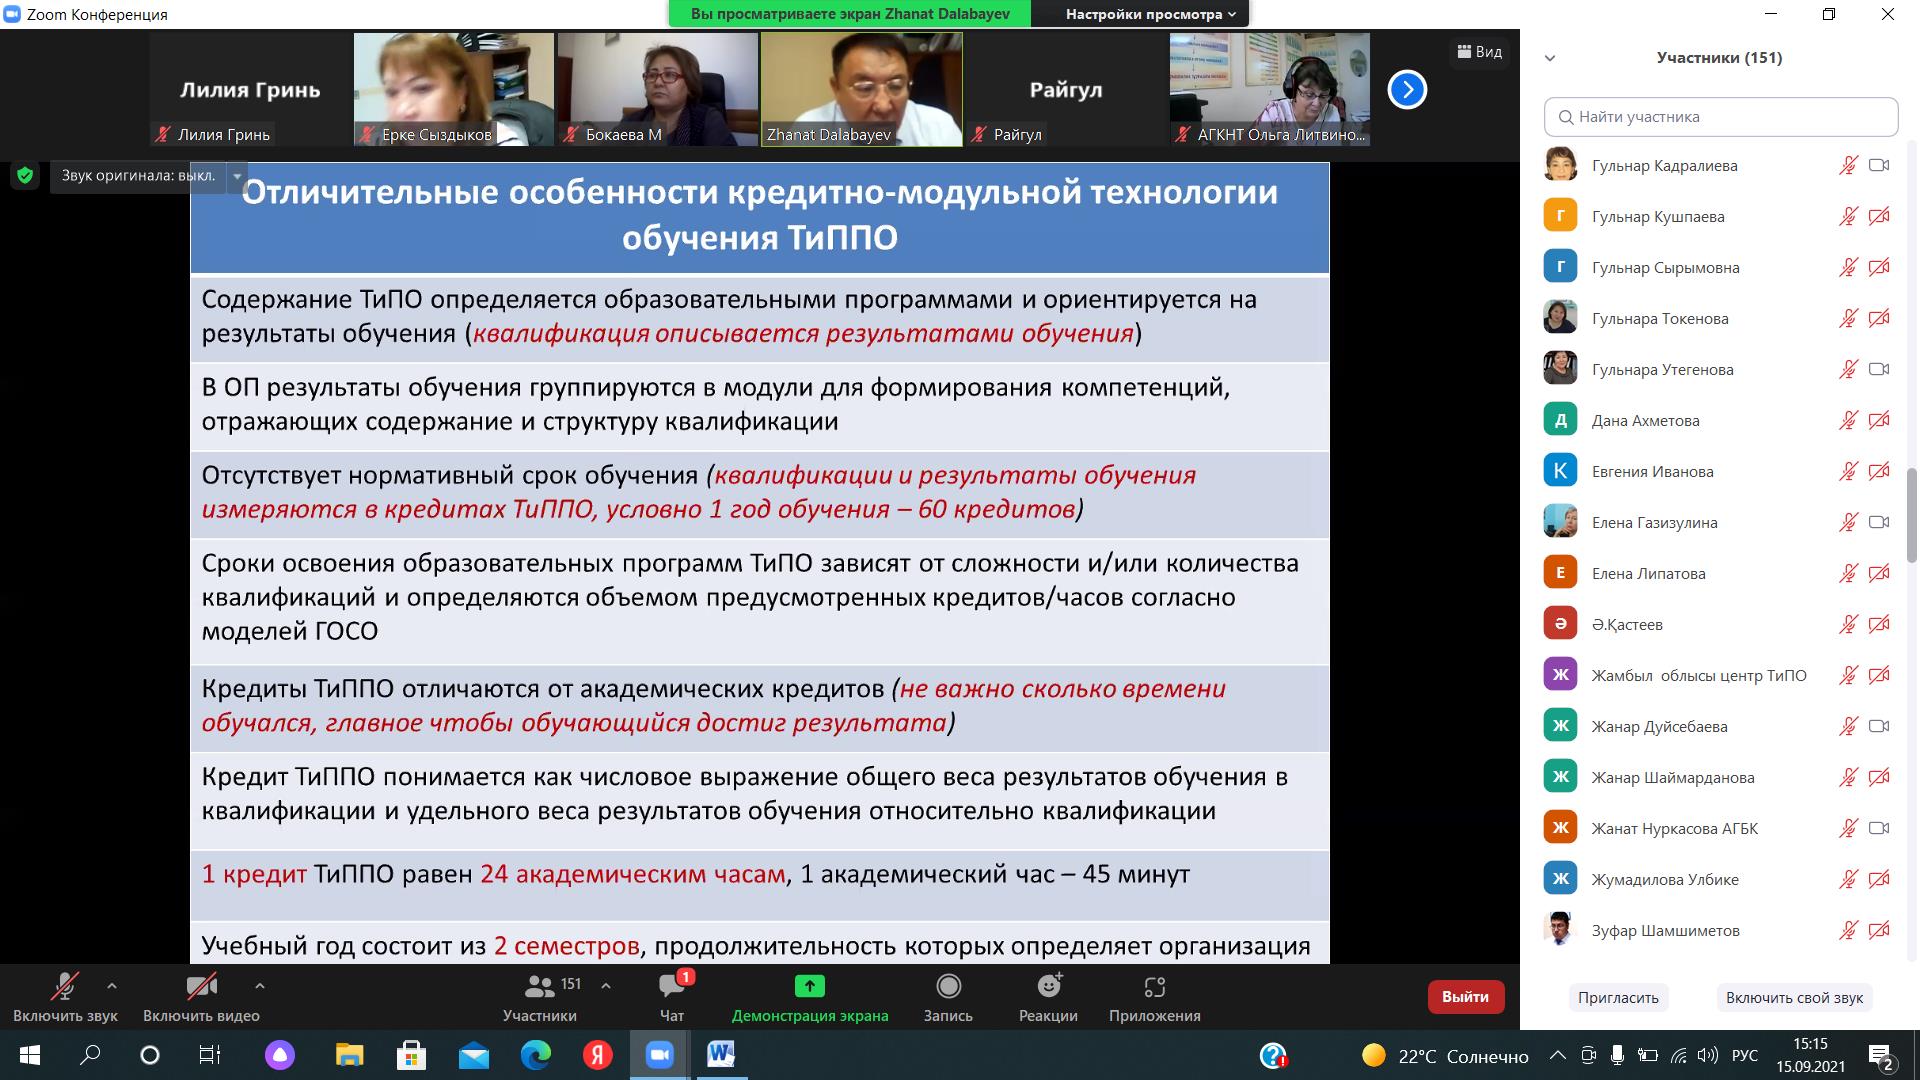
Task: Open Task View in the taskbar
Action: coord(209,1055)
